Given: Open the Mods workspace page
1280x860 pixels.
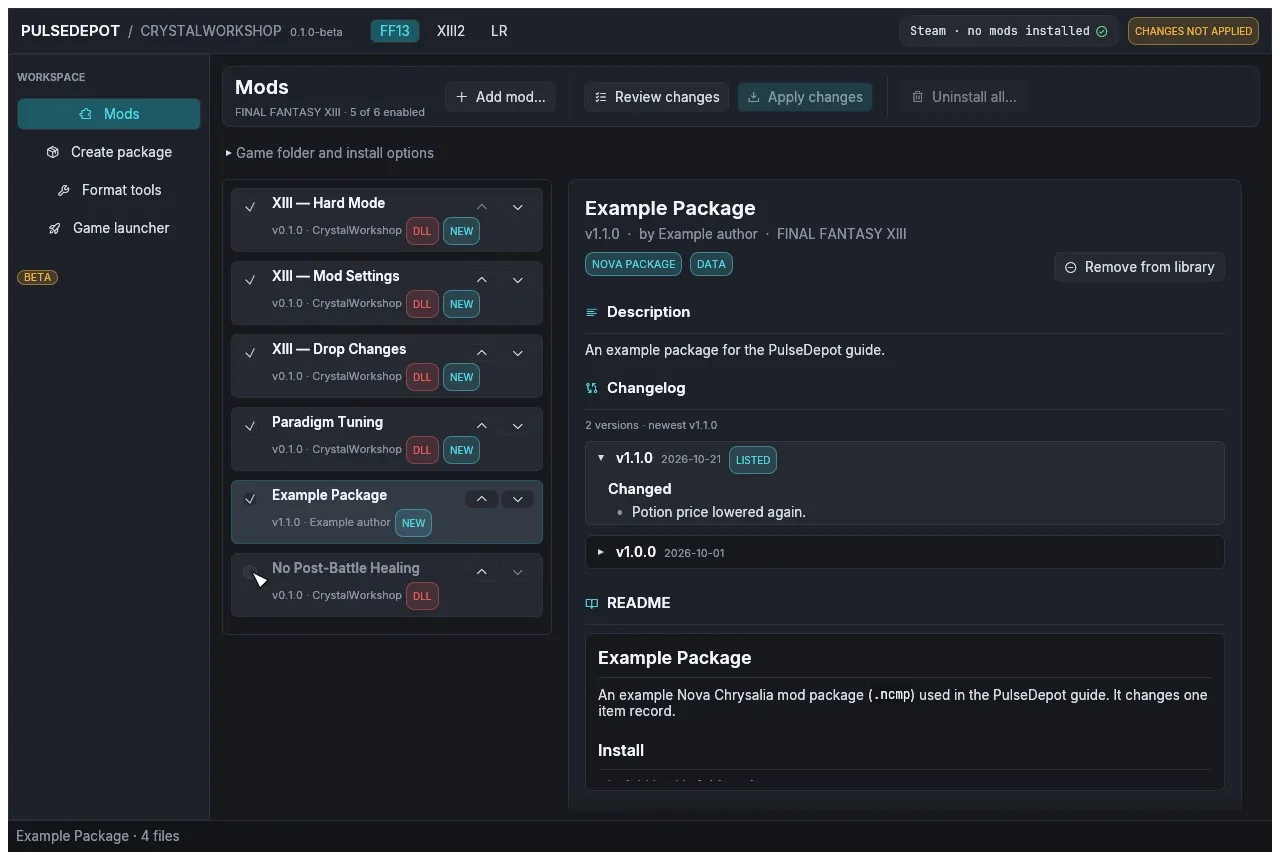Looking at the screenshot, I should [109, 114].
